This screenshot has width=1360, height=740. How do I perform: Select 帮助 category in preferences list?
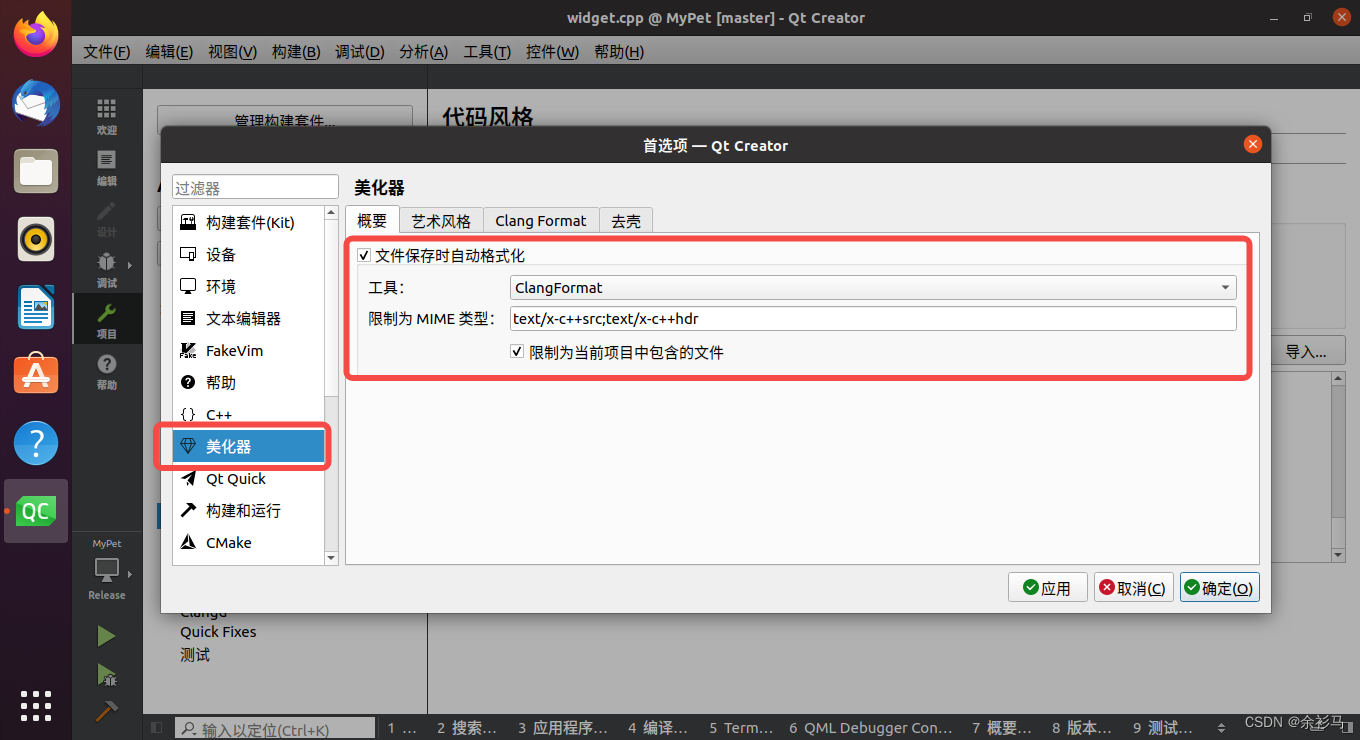click(x=250, y=382)
